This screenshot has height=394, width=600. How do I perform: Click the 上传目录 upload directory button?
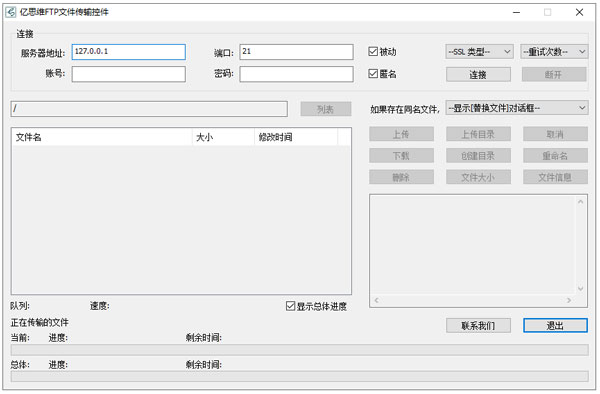pyautogui.click(x=478, y=134)
